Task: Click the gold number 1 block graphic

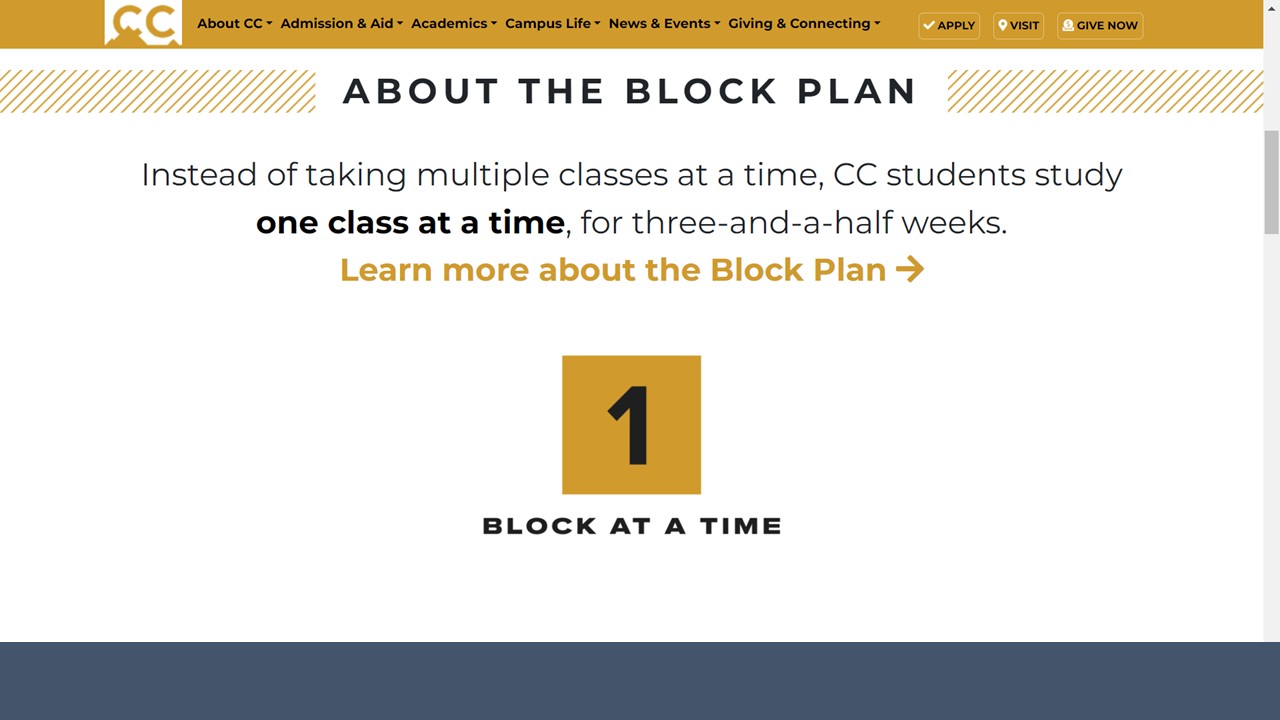Action: point(631,425)
